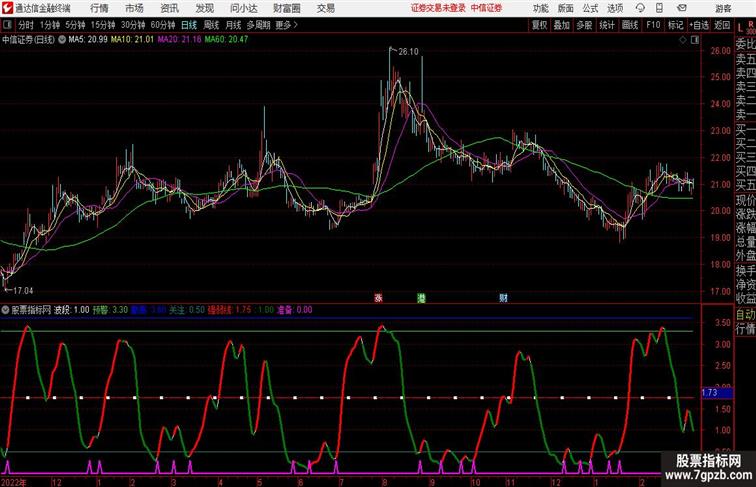
Task: Click the 返回 back button
Action: coord(722,25)
